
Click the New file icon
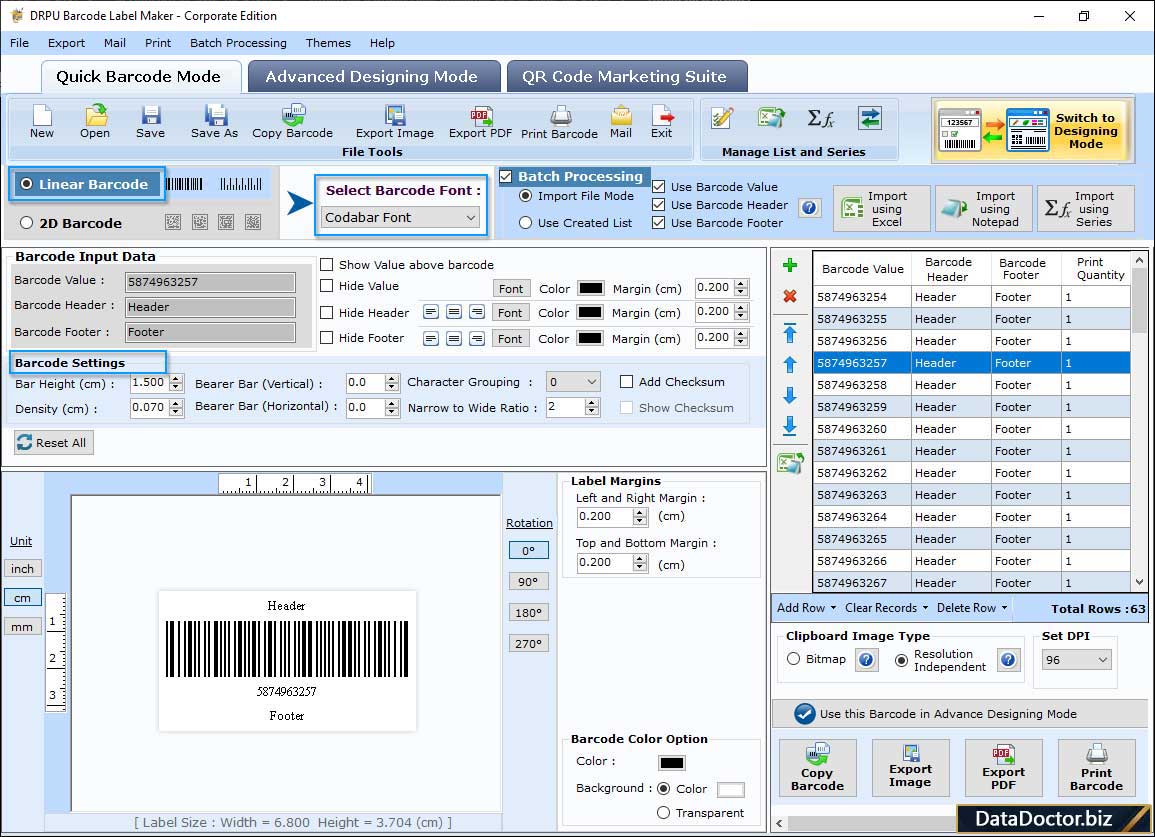point(42,122)
